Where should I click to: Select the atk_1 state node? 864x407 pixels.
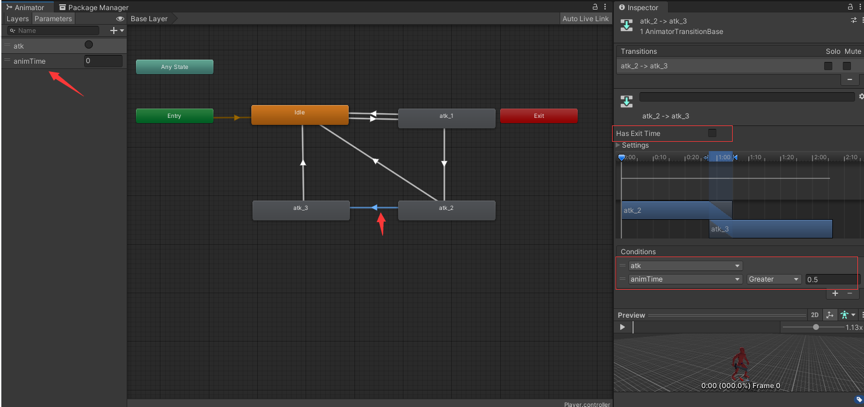[446, 118]
